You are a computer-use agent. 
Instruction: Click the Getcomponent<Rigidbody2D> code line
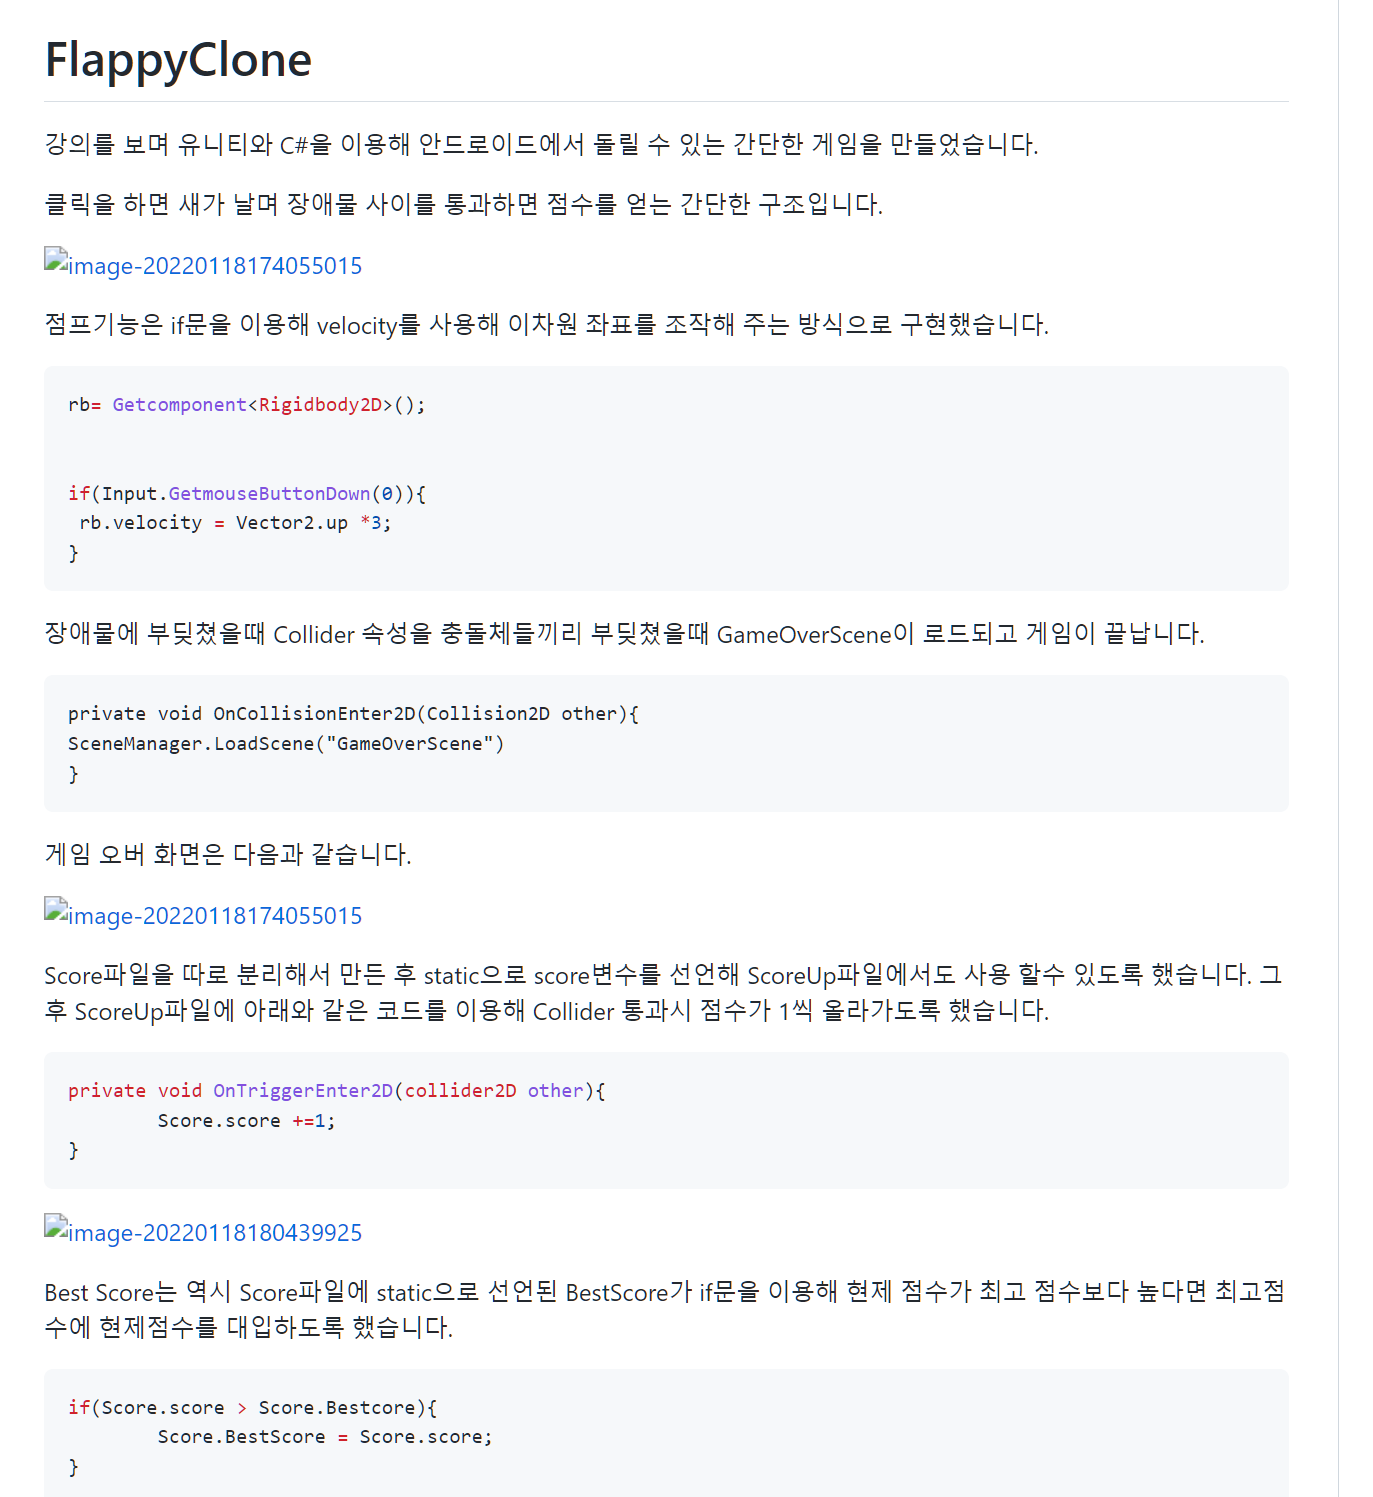click(247, 405)
